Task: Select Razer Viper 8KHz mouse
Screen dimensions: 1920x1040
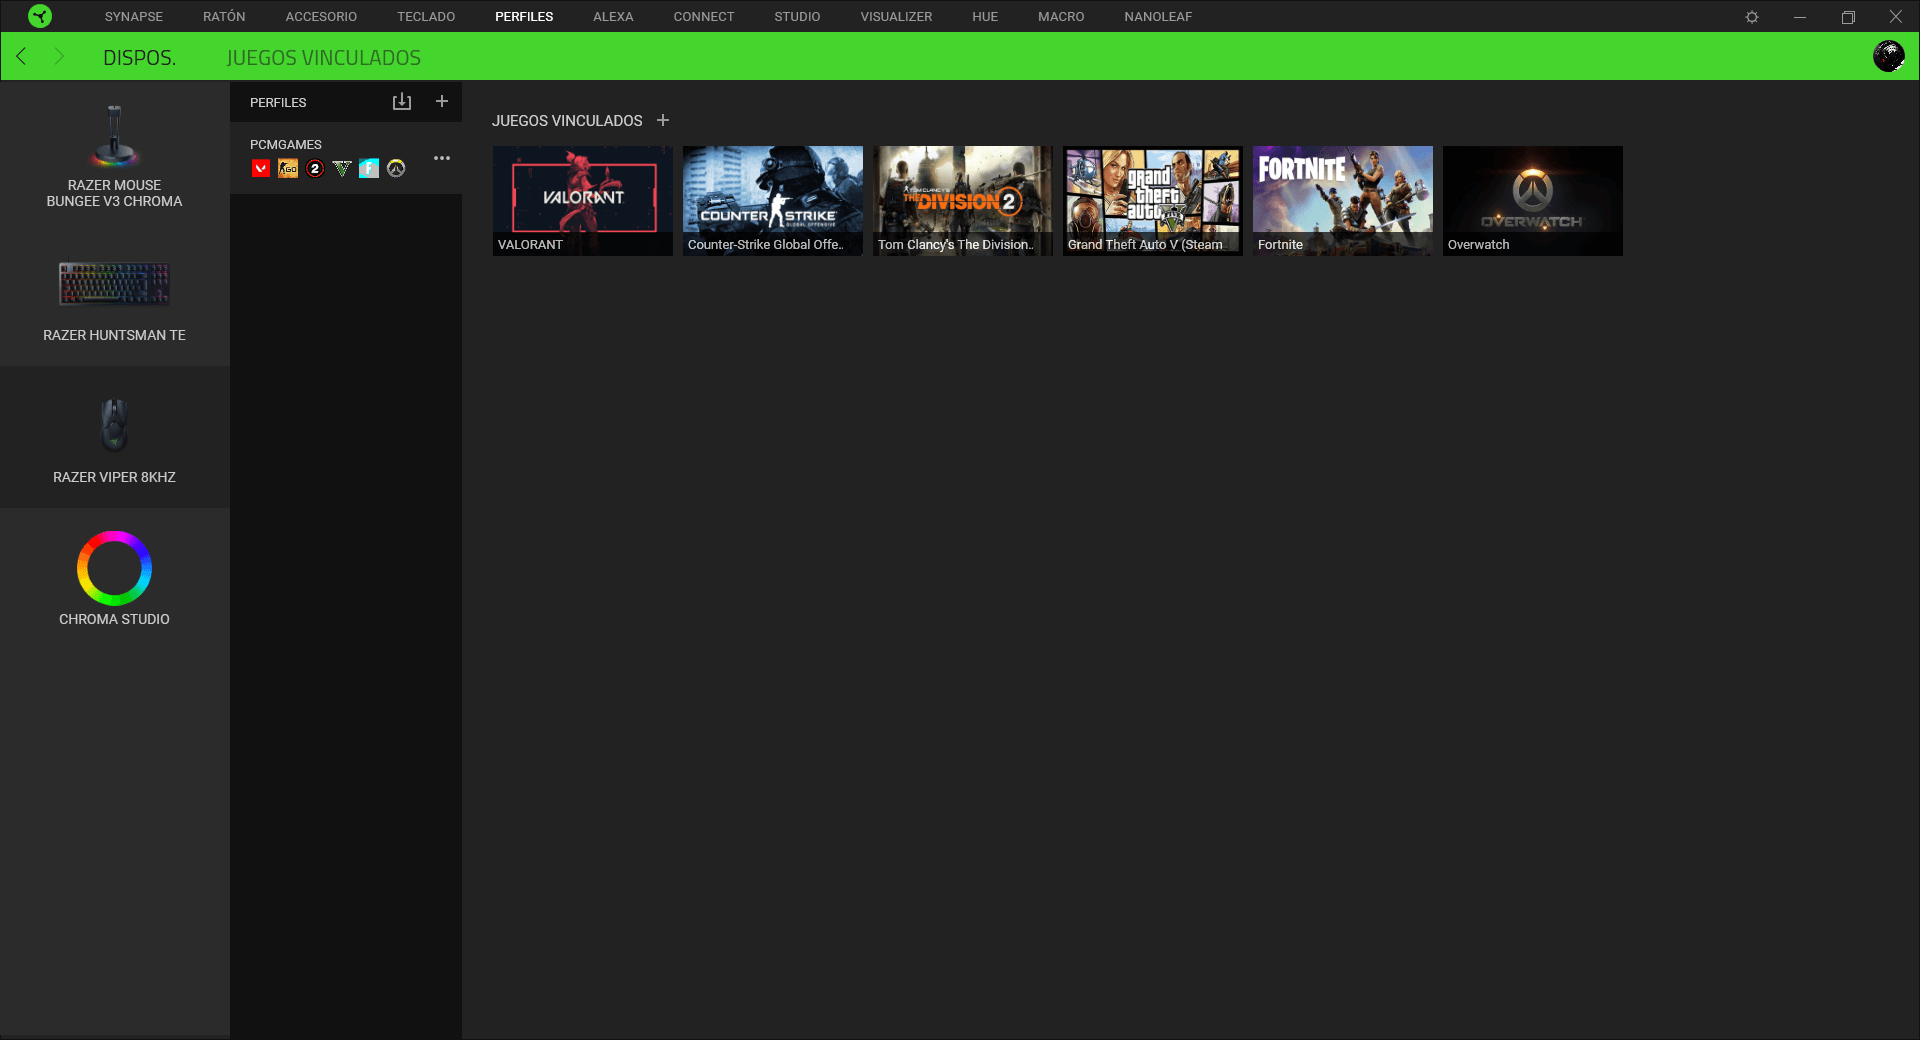Action: pos(115,437)
